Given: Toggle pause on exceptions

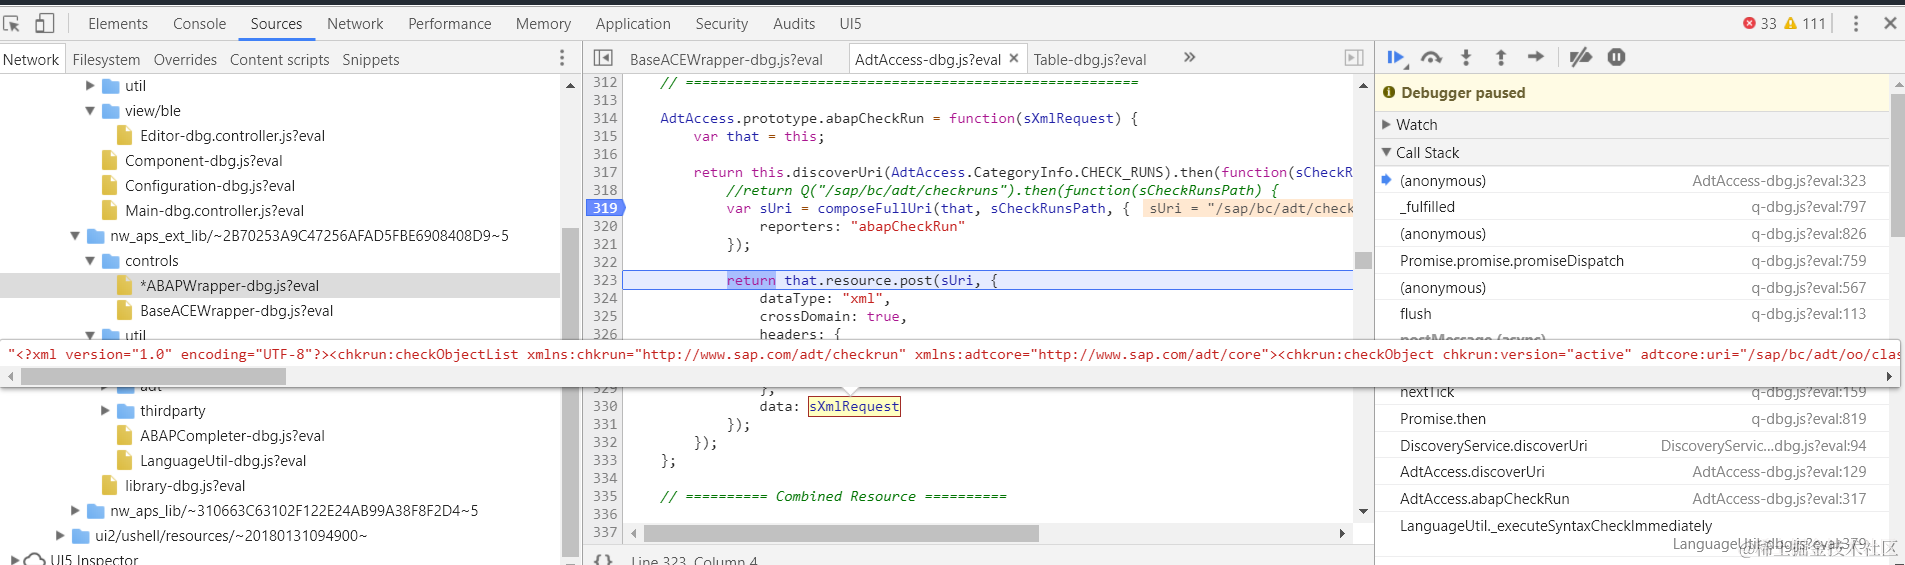Looking at the screenshot, I should coord(1617,57).
